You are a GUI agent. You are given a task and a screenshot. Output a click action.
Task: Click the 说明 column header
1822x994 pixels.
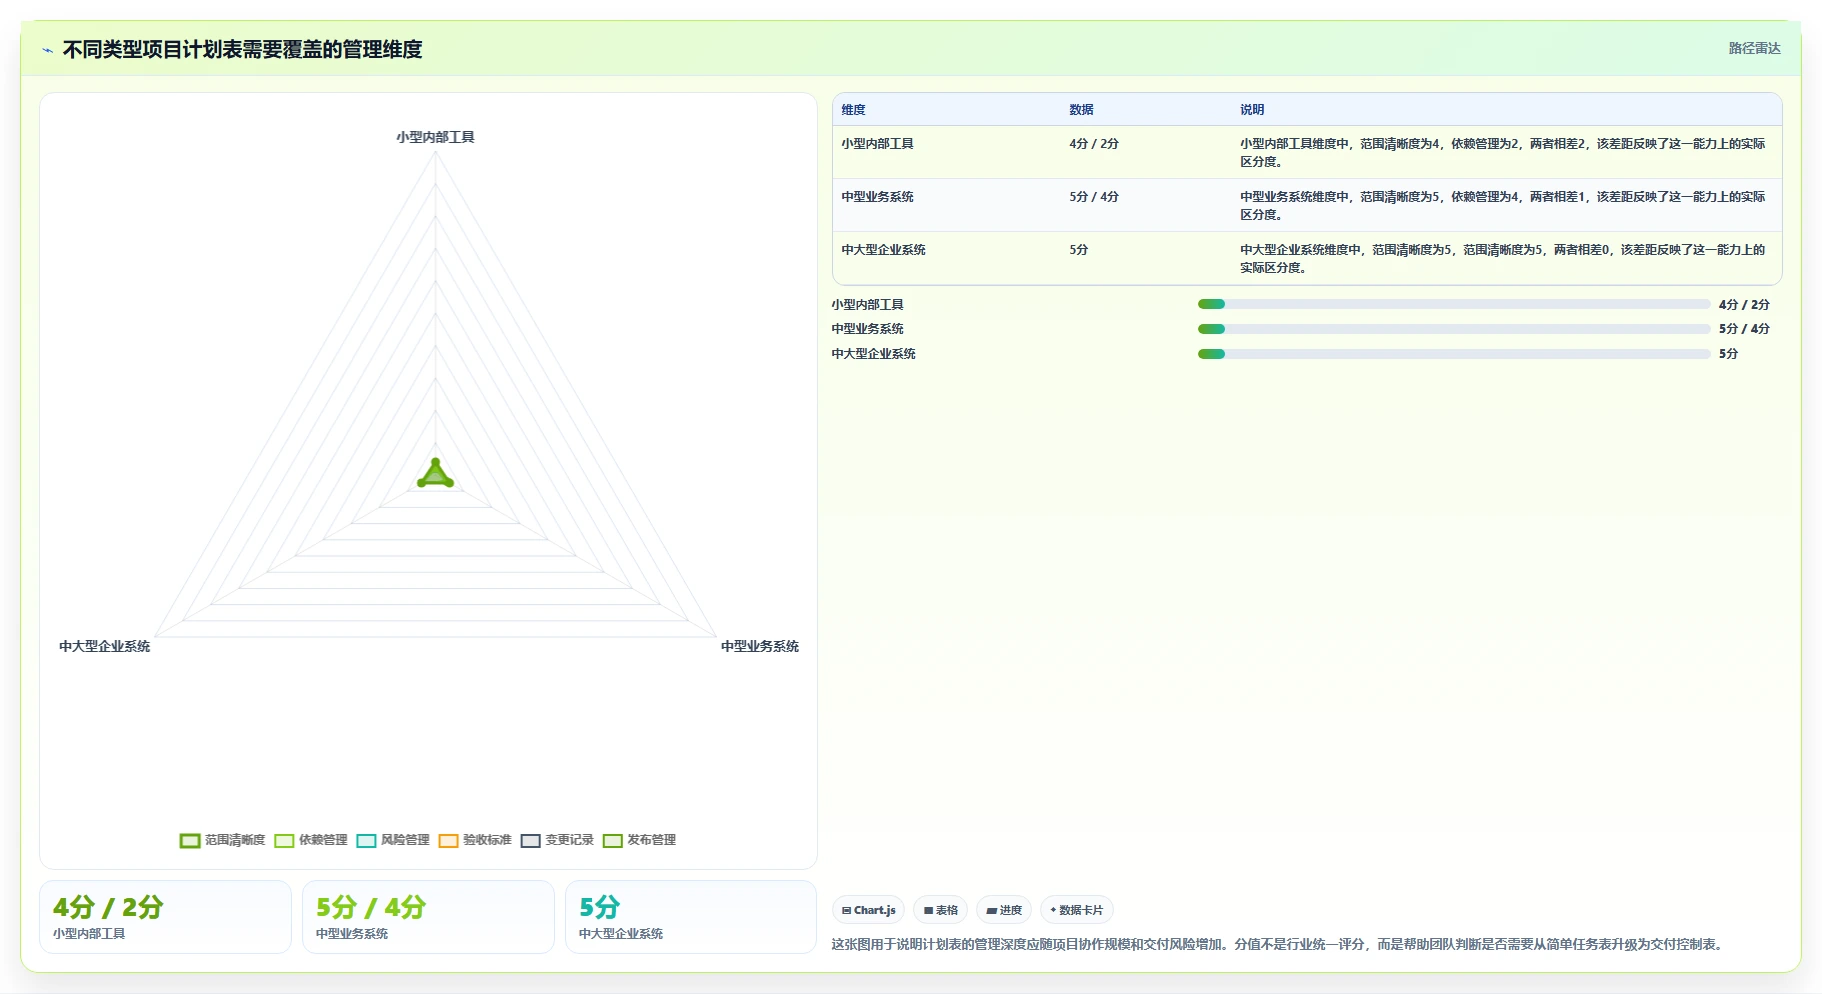pyautogui.click(x=1252, y=110)
